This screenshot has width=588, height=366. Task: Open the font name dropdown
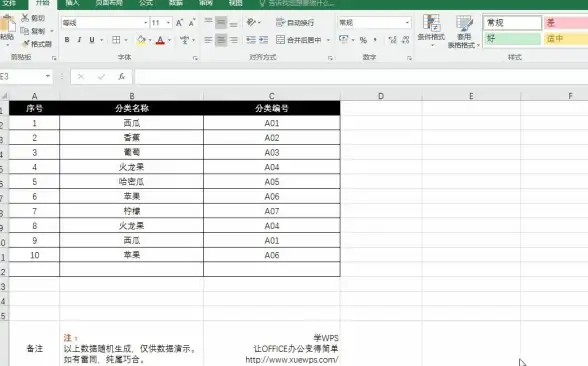pyautogui.click(x=146, y=23)
